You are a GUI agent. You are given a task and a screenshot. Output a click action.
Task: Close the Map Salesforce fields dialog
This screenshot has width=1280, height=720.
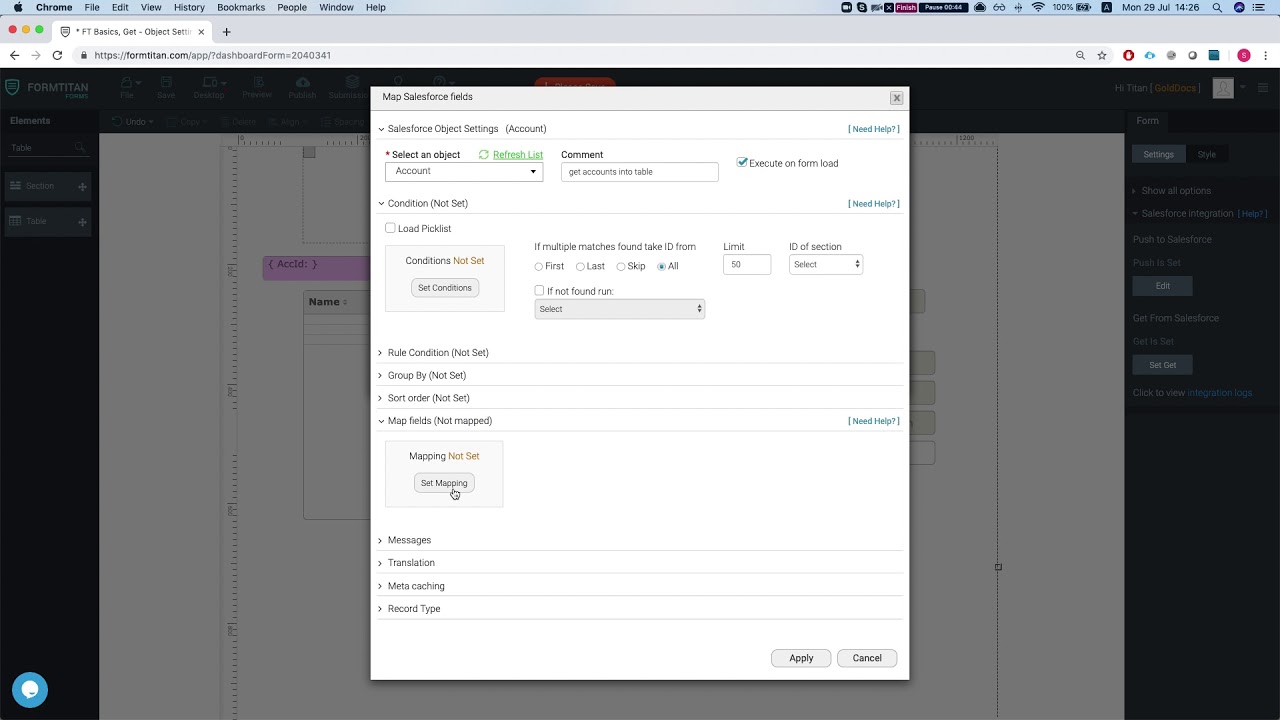coord(896,98)
